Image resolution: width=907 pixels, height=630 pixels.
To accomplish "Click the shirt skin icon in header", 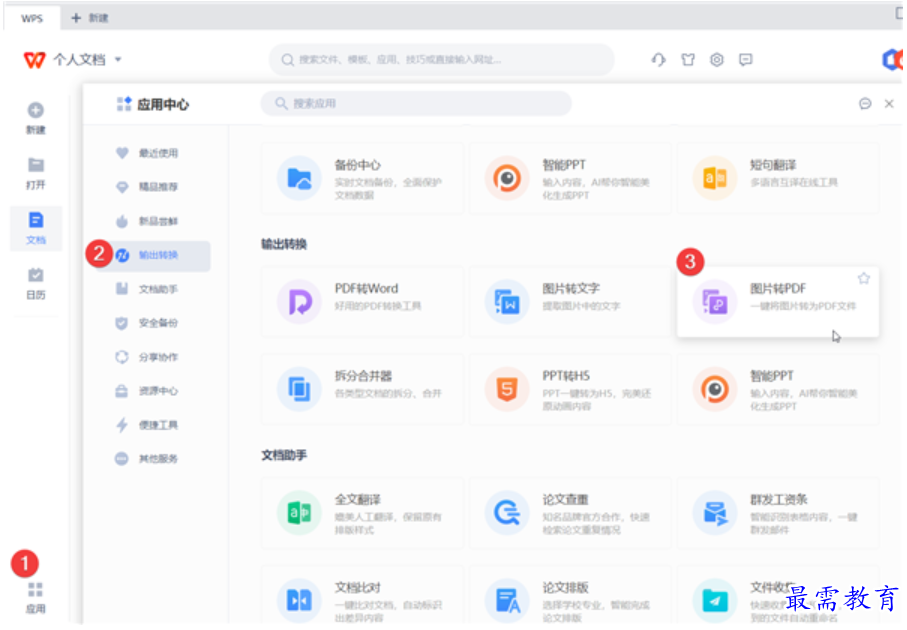I will tap(688, 60).
